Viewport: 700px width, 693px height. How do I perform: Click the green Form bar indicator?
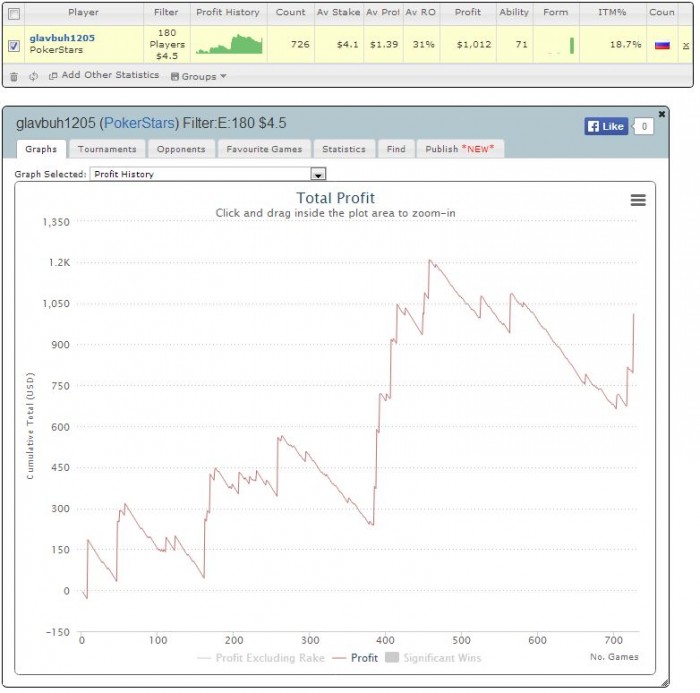pyautogui.click(x=572, y=45)
